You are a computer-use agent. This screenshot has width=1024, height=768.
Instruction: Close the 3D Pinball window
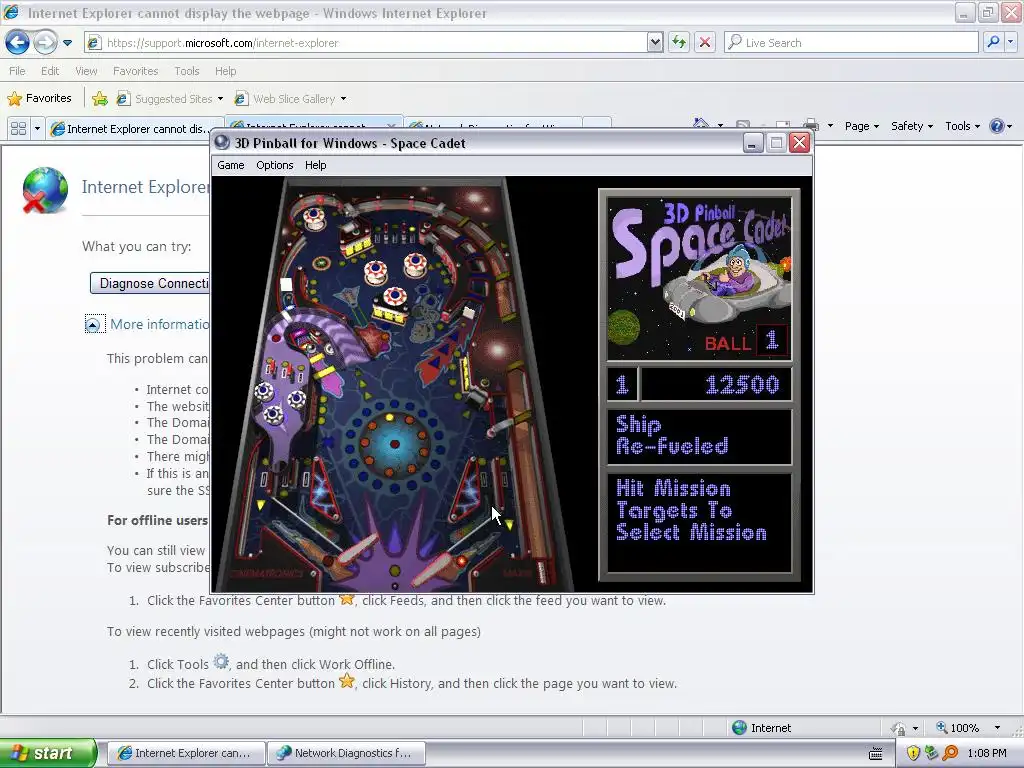coord(799,143)
